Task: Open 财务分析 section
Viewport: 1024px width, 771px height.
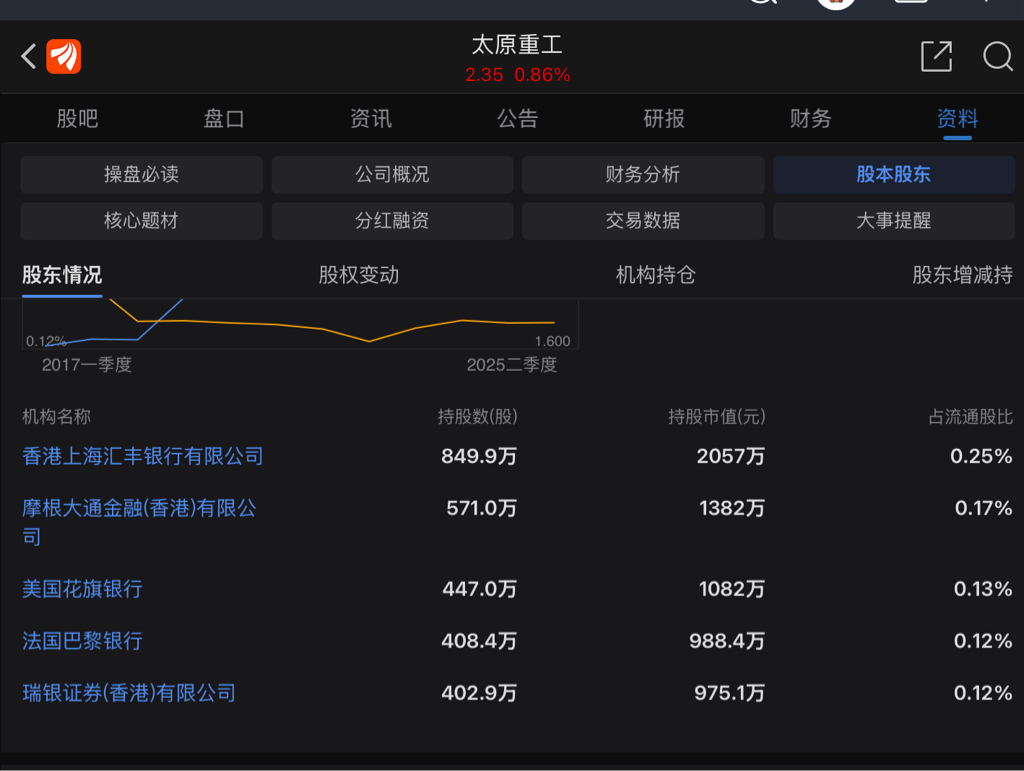Action: coord(643,174)
